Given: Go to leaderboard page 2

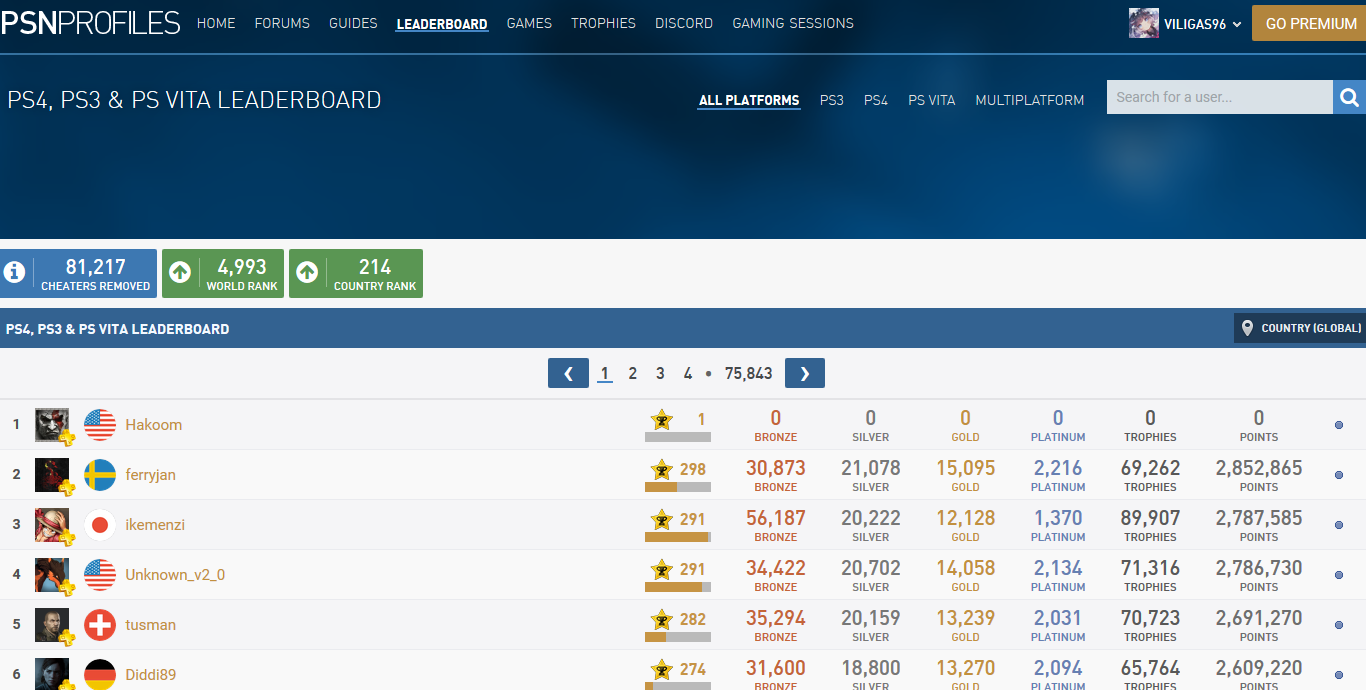Looking at the screenshot, I should [x=632, y=373].
